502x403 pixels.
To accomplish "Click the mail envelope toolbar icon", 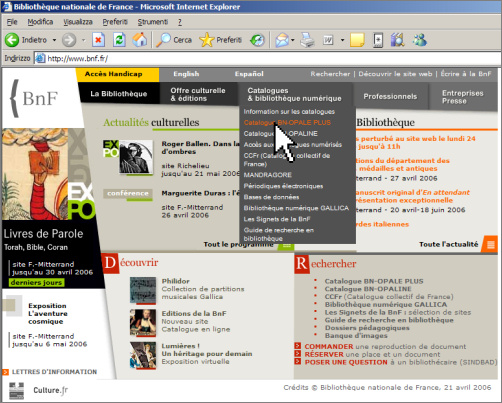I will click(282, 40).
